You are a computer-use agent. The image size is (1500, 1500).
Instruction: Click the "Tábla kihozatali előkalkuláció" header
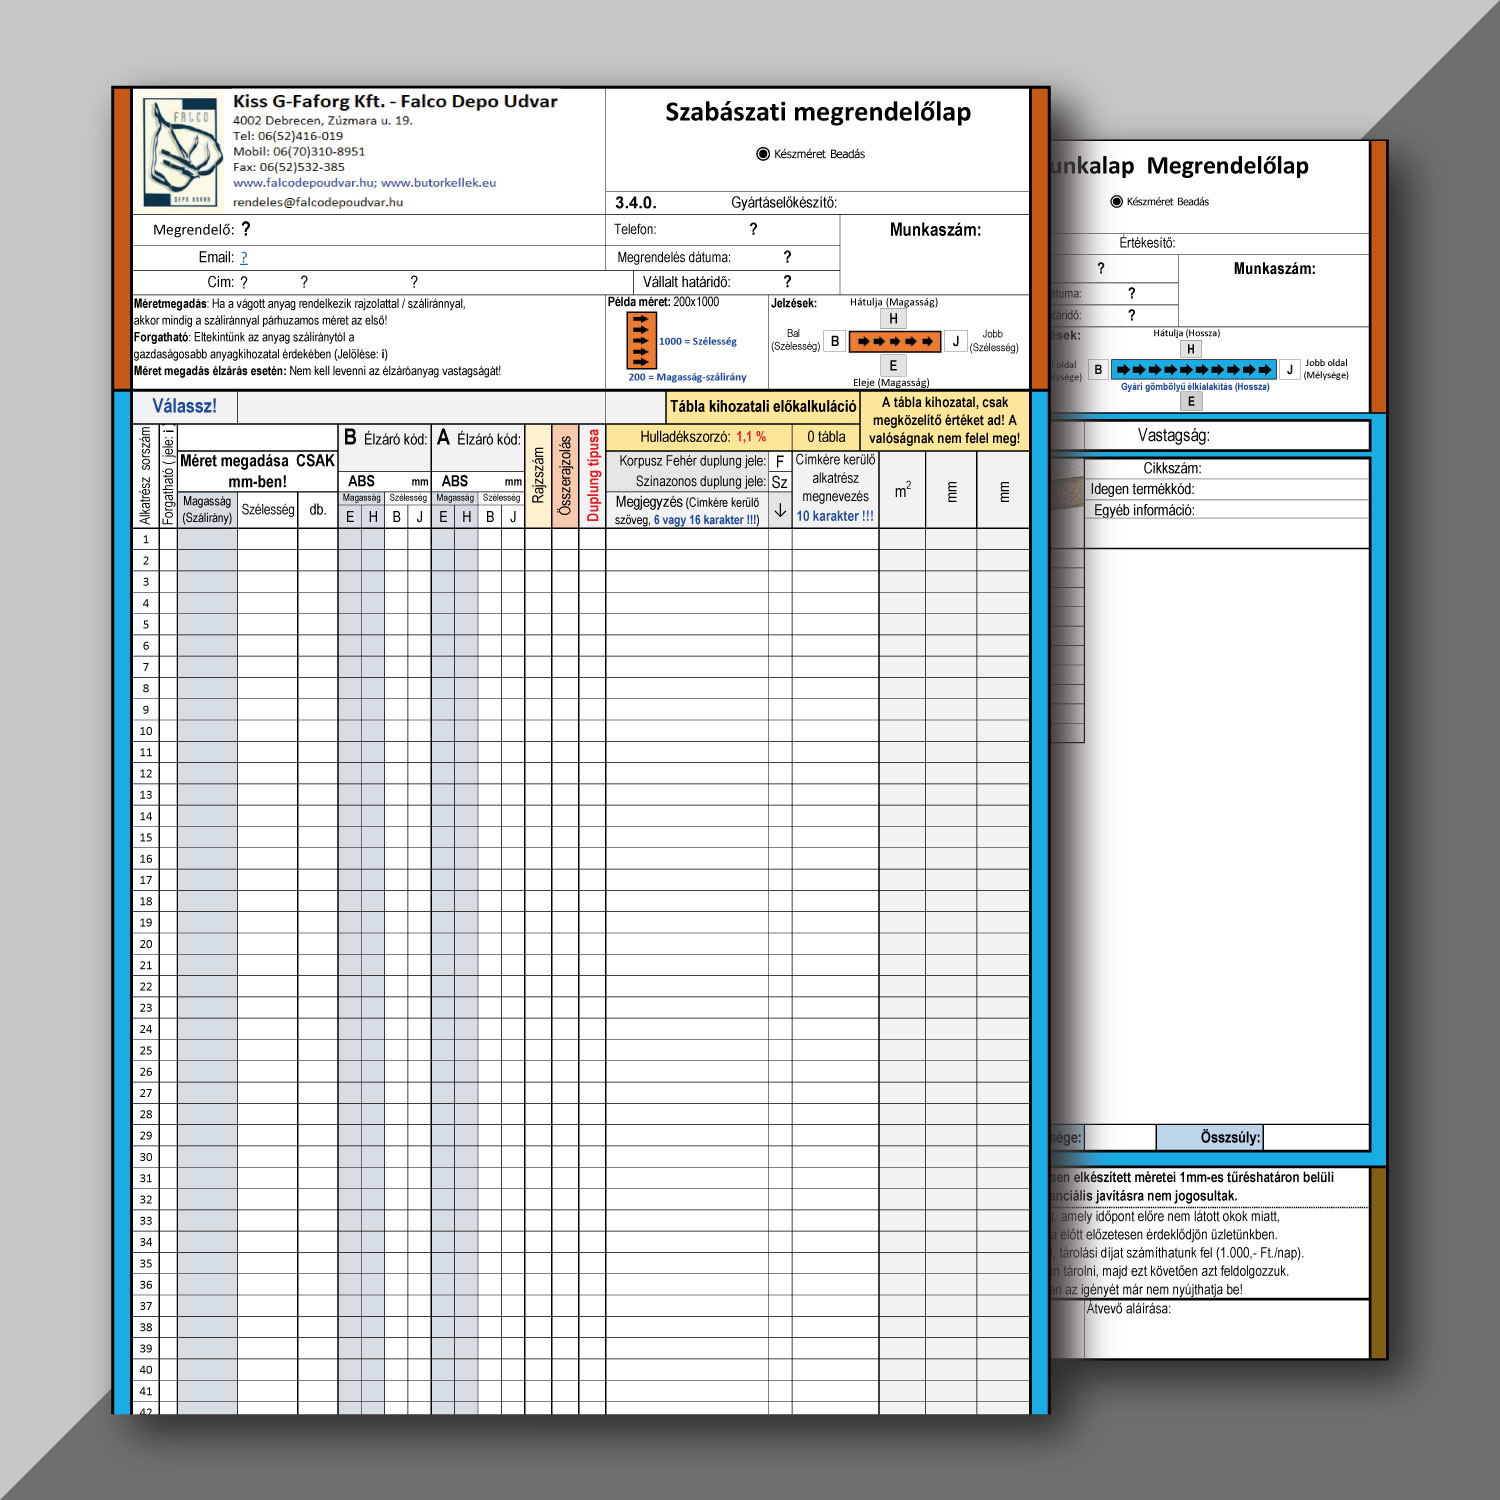click(x=763, y=406)
